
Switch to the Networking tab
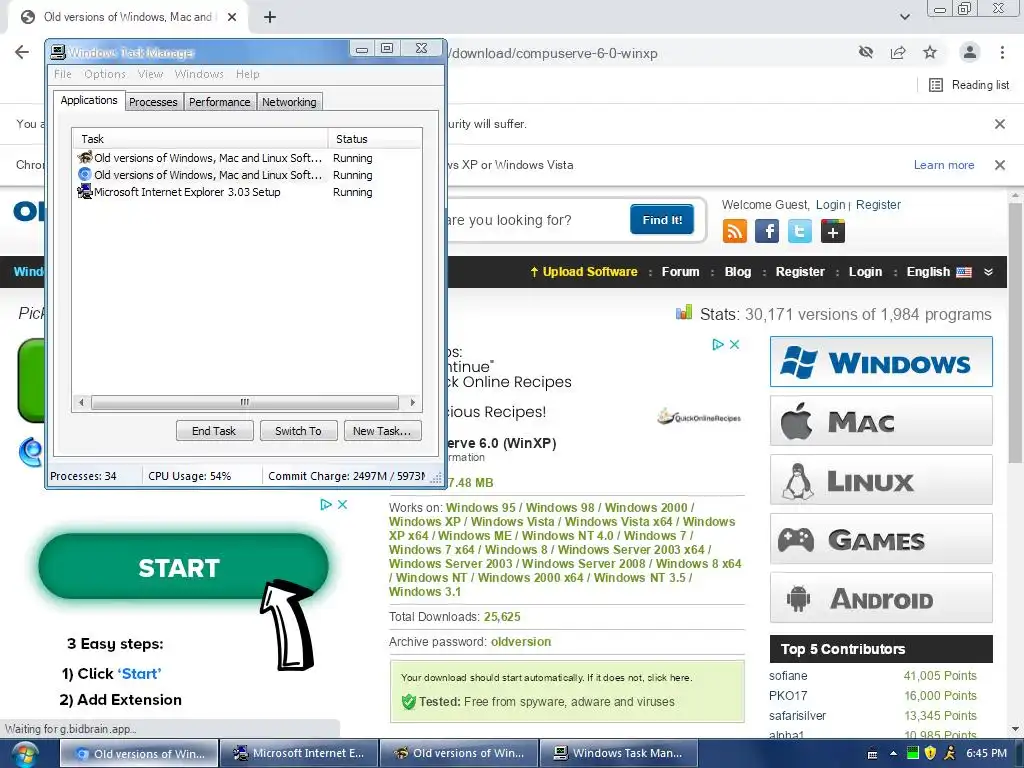(x=289, y=102)
